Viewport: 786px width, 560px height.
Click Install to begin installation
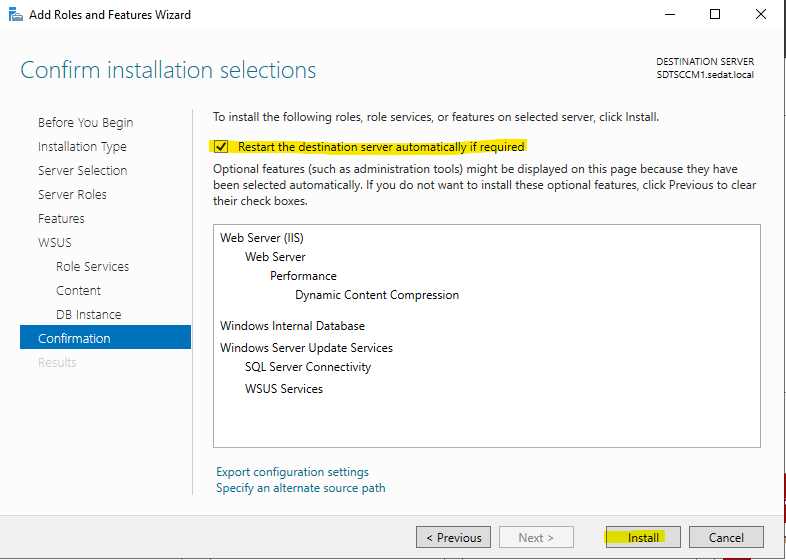point(643,537)
